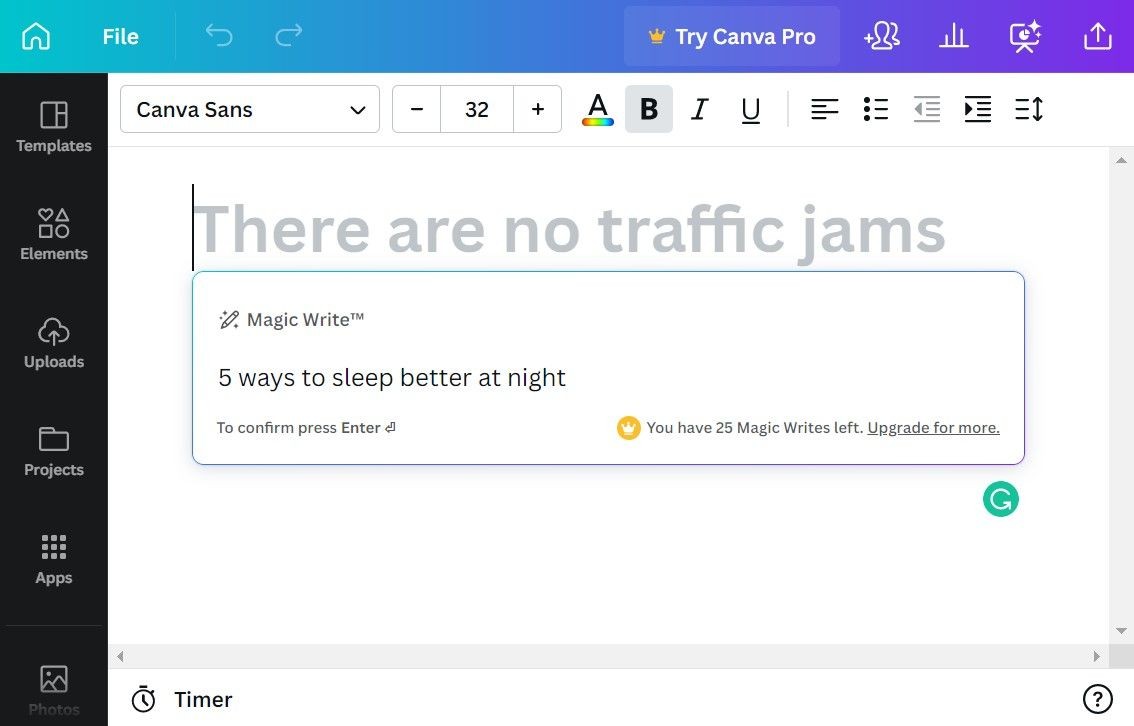Expand the Canva Sans font dropdown
The image size is (1134, 726).
click(x=250, y=109)
